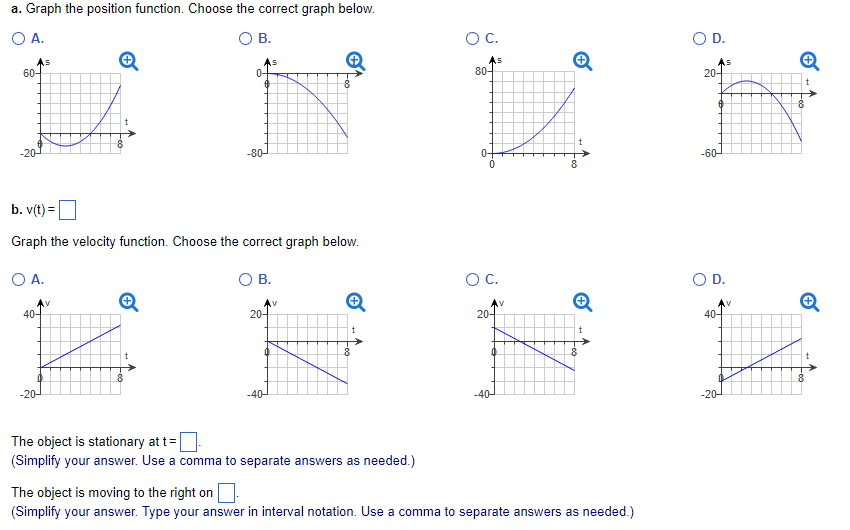This screenshot has width=850, height=530.
Task: Pick option B for velocity graph
Action: coord(245,278)
